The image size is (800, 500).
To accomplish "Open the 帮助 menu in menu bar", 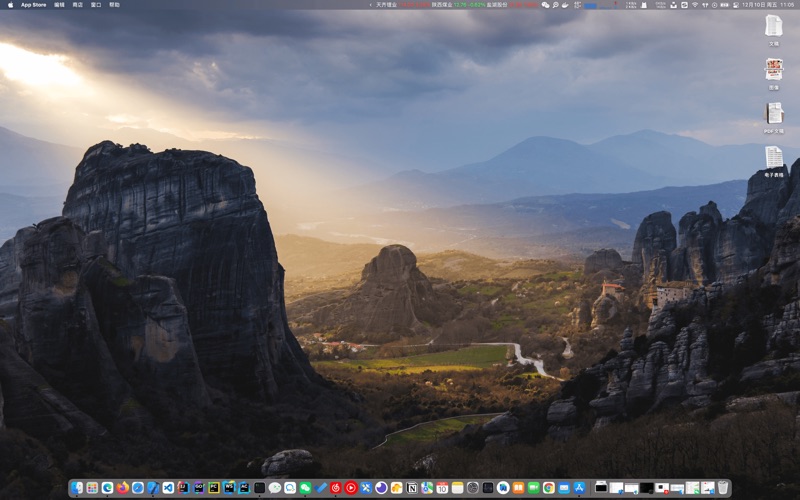I will [114, 5].
